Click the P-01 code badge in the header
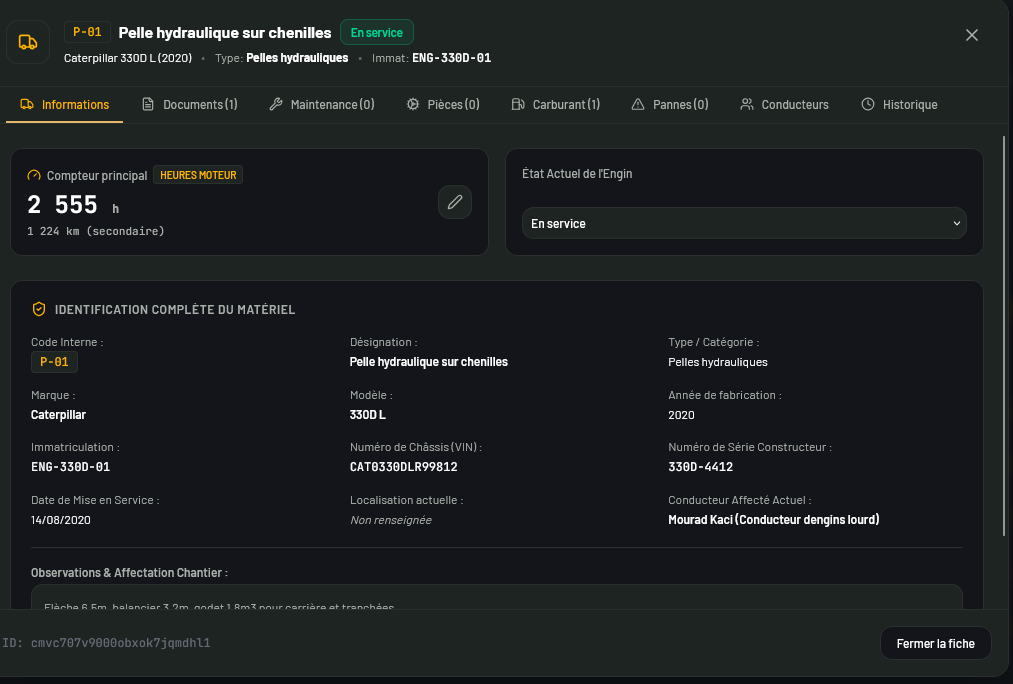Image resolution: width=1013 pixels, height=684 pixels. tap(87, 32)
